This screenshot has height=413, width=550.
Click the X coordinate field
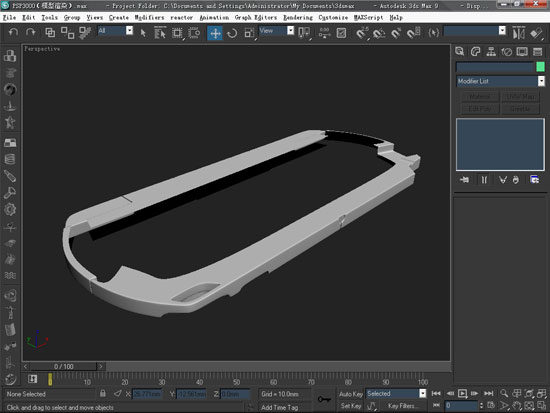point(147,394)
